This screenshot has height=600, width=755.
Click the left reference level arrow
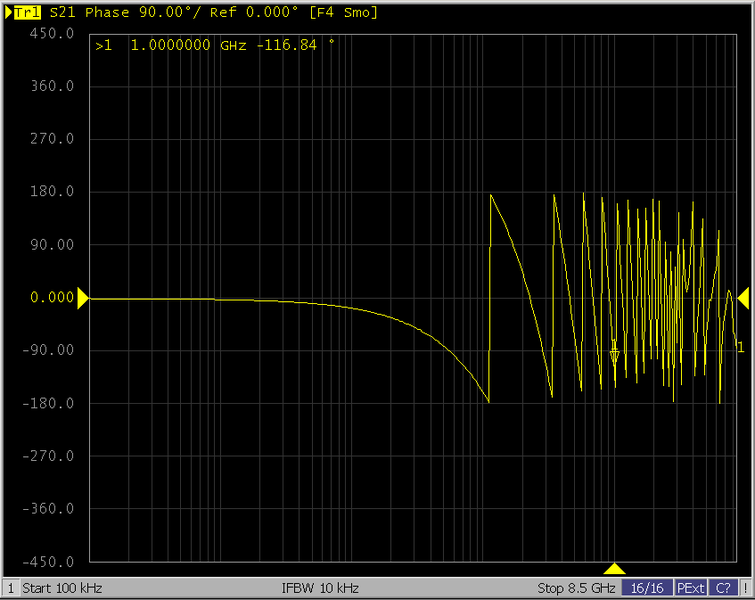click(83, 297)
